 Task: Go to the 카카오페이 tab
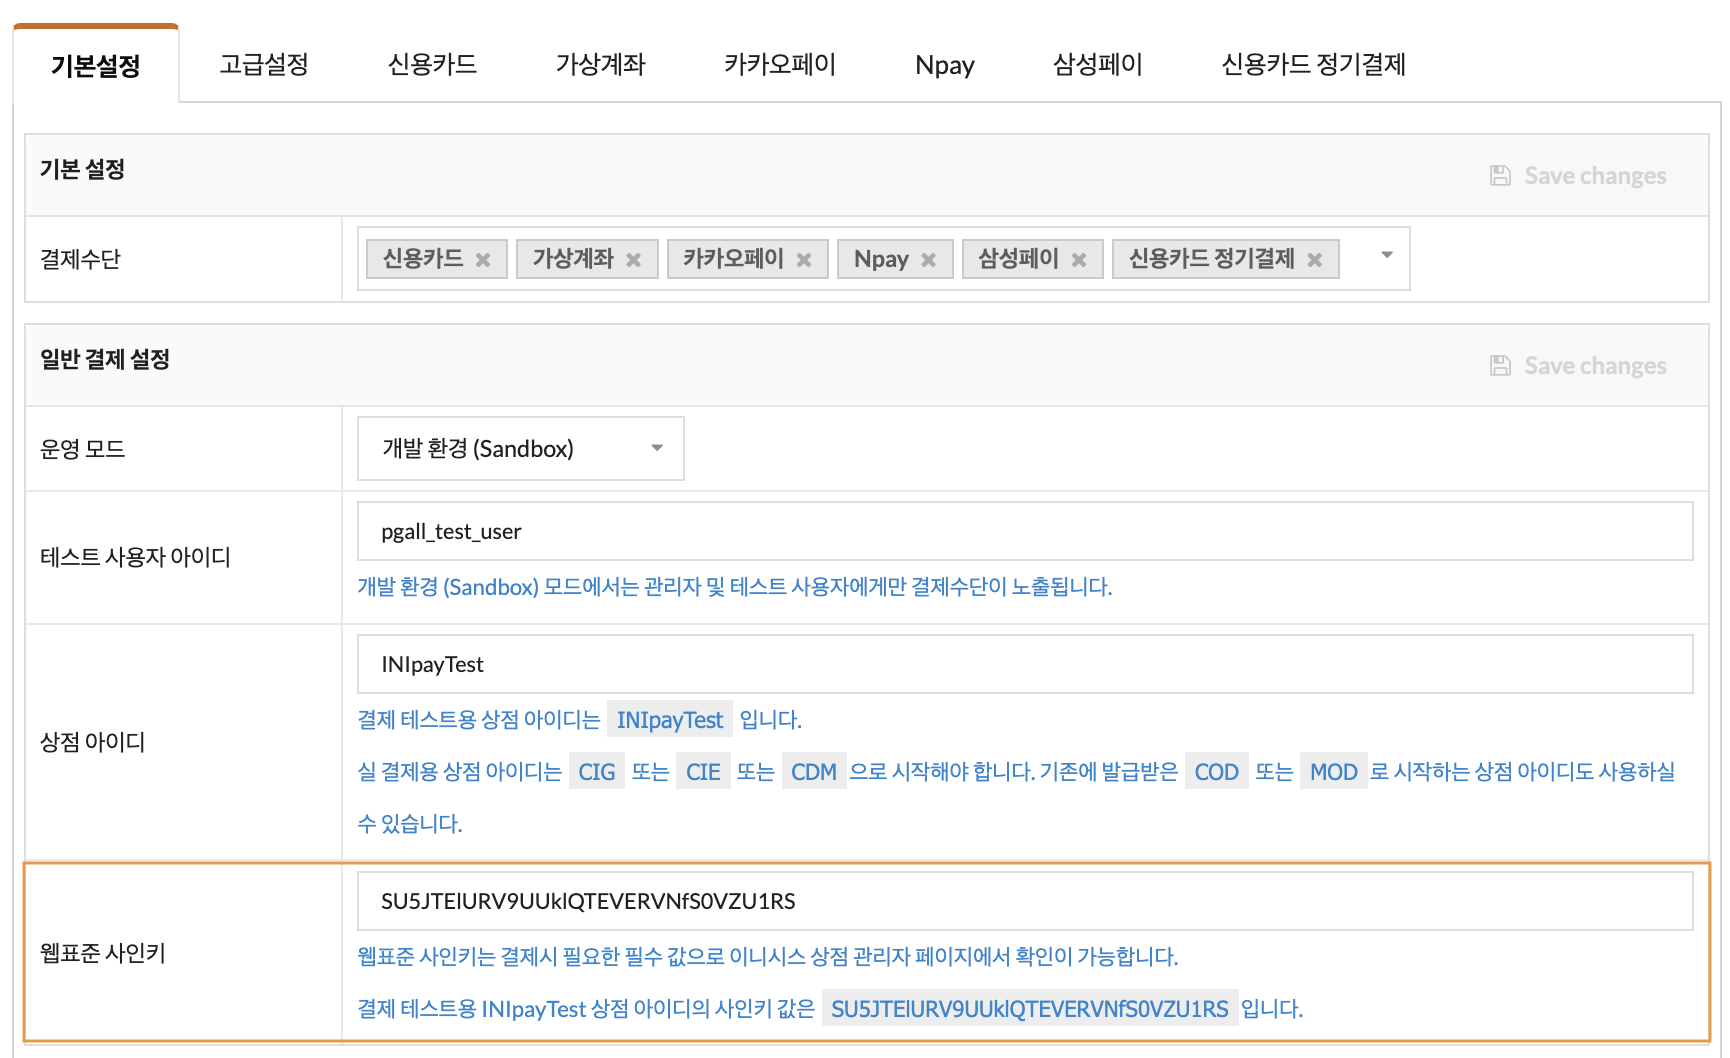coord(780,64)
